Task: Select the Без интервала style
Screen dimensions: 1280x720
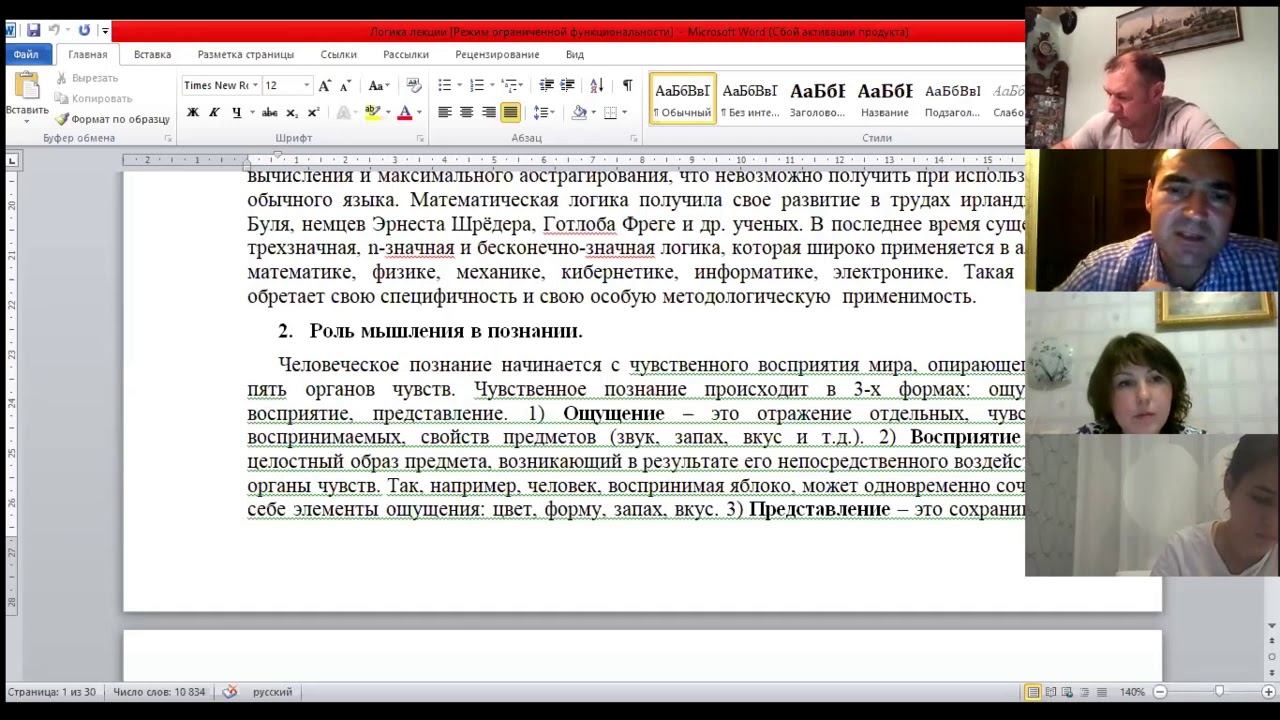Action: coord(750,98)
